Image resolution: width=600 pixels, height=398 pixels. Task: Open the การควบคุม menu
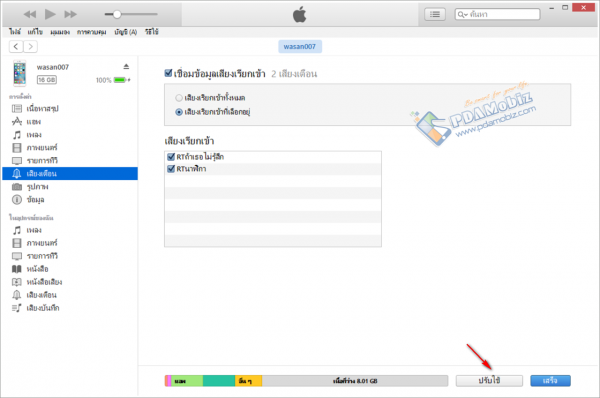pyautogui.click(x=91, y=32)
